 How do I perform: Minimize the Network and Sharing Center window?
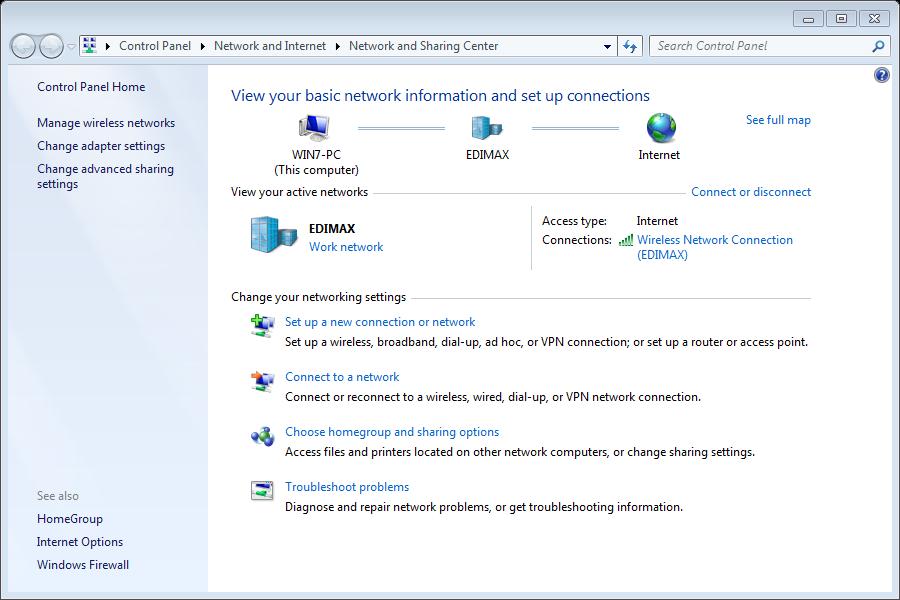pyautogui.click(x=808, y=19)
